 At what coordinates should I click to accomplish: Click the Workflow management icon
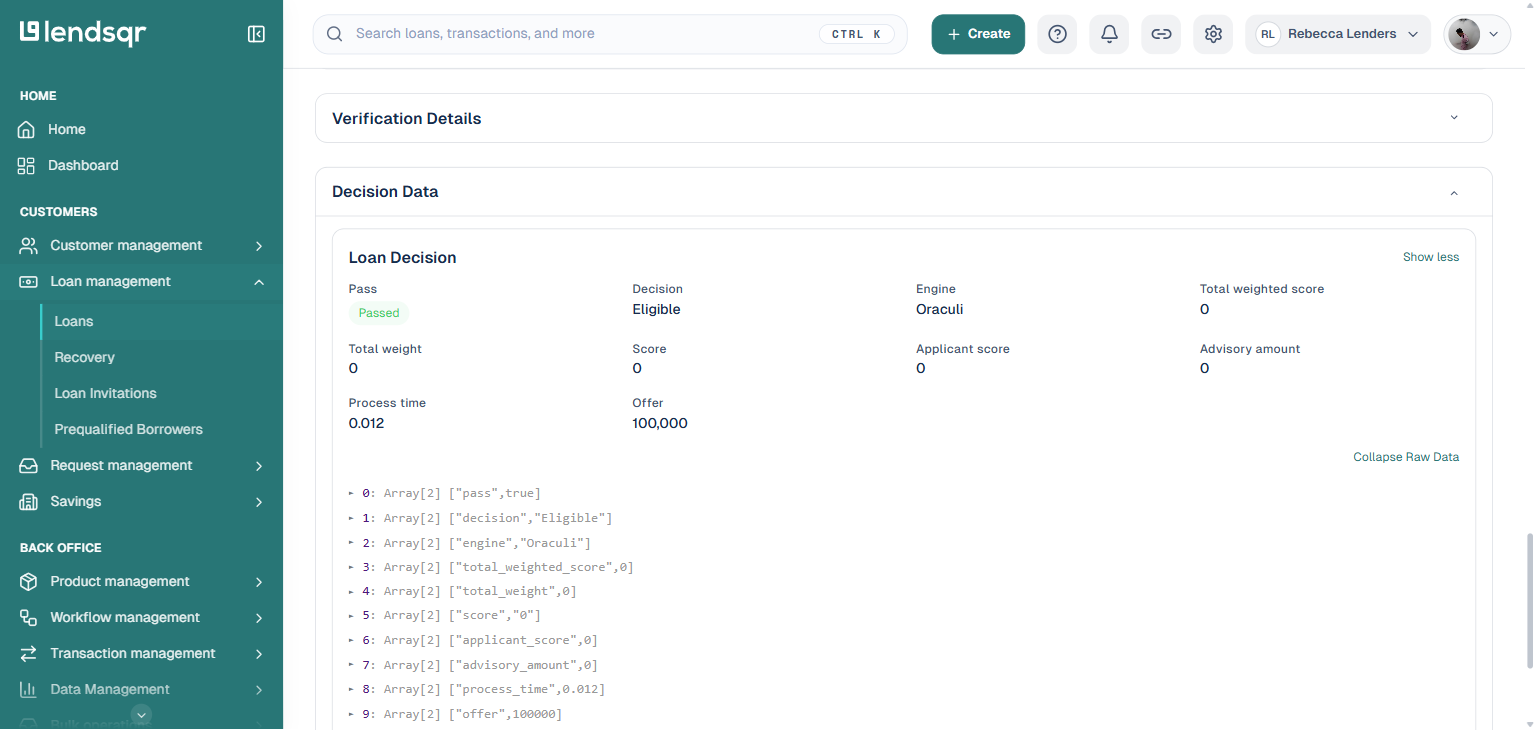coord(29,618)
